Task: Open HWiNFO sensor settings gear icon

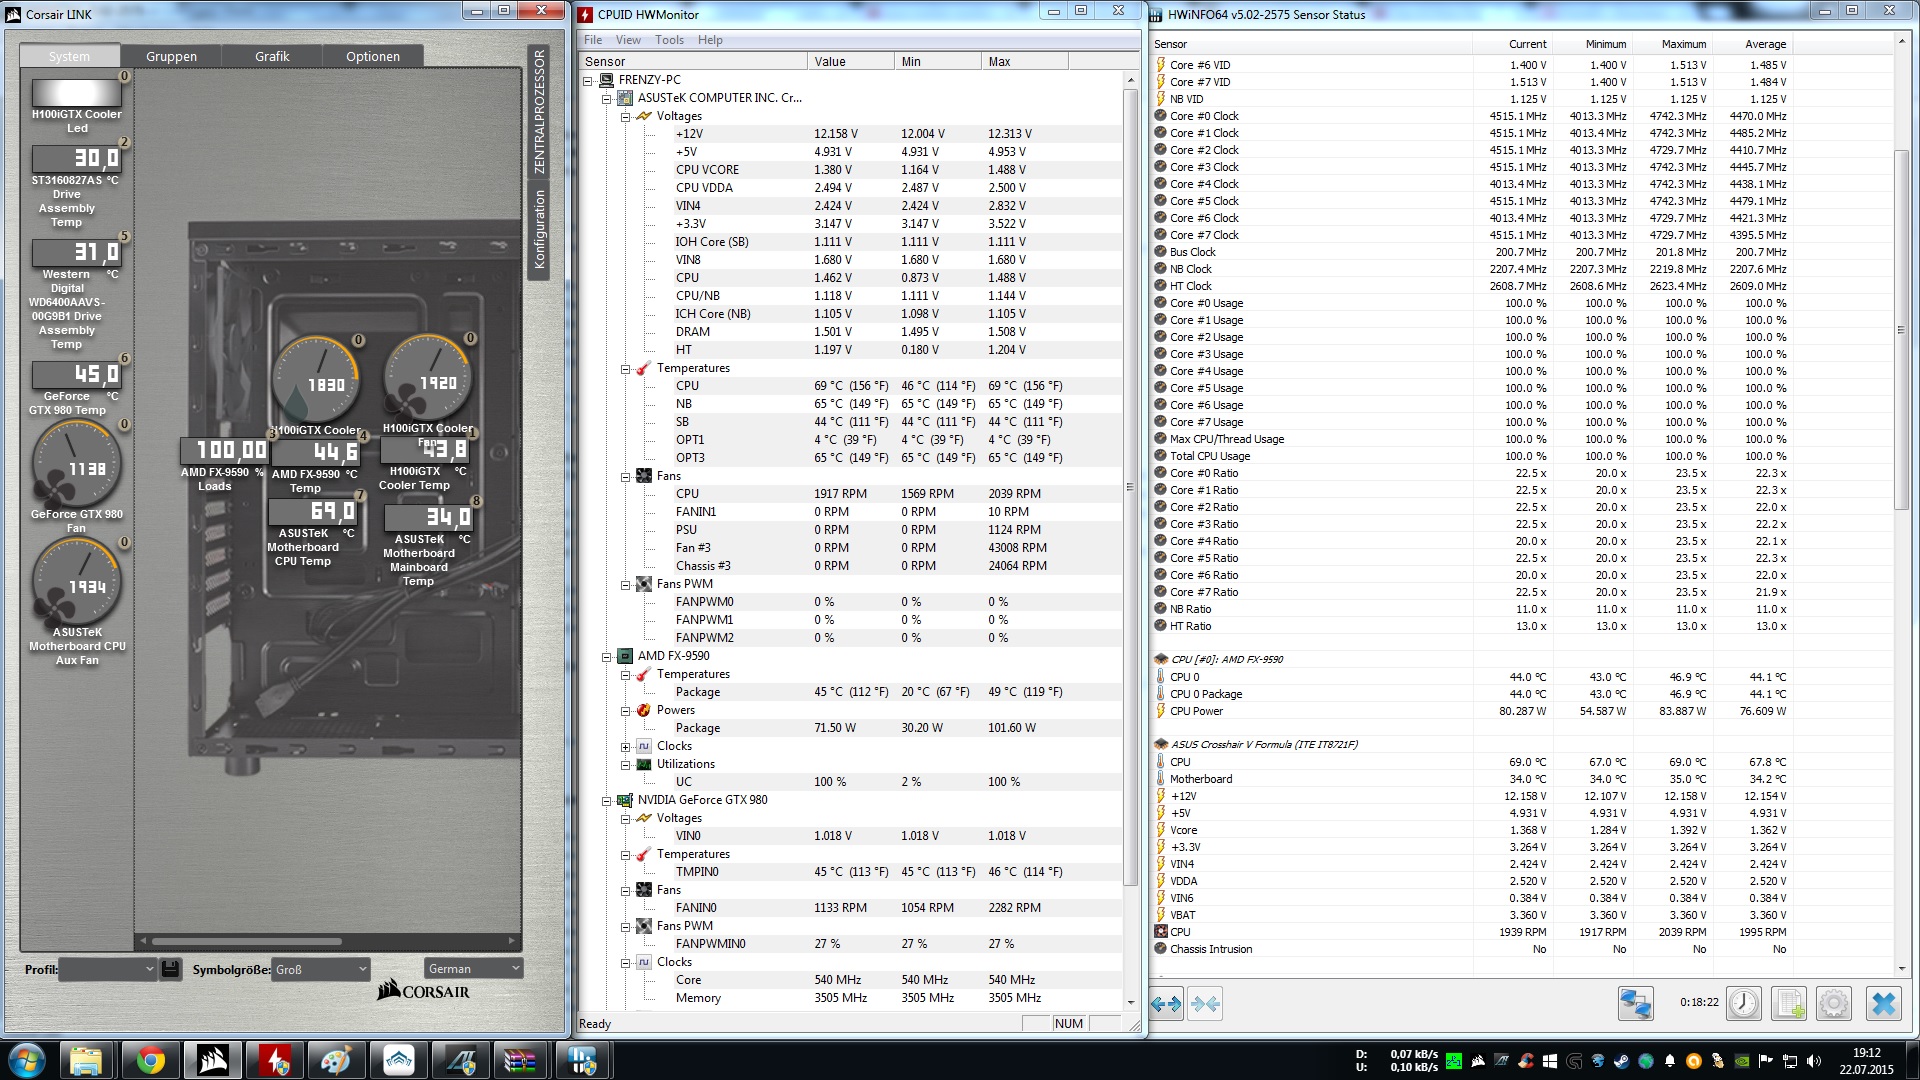Action: click(1834, 1003)
